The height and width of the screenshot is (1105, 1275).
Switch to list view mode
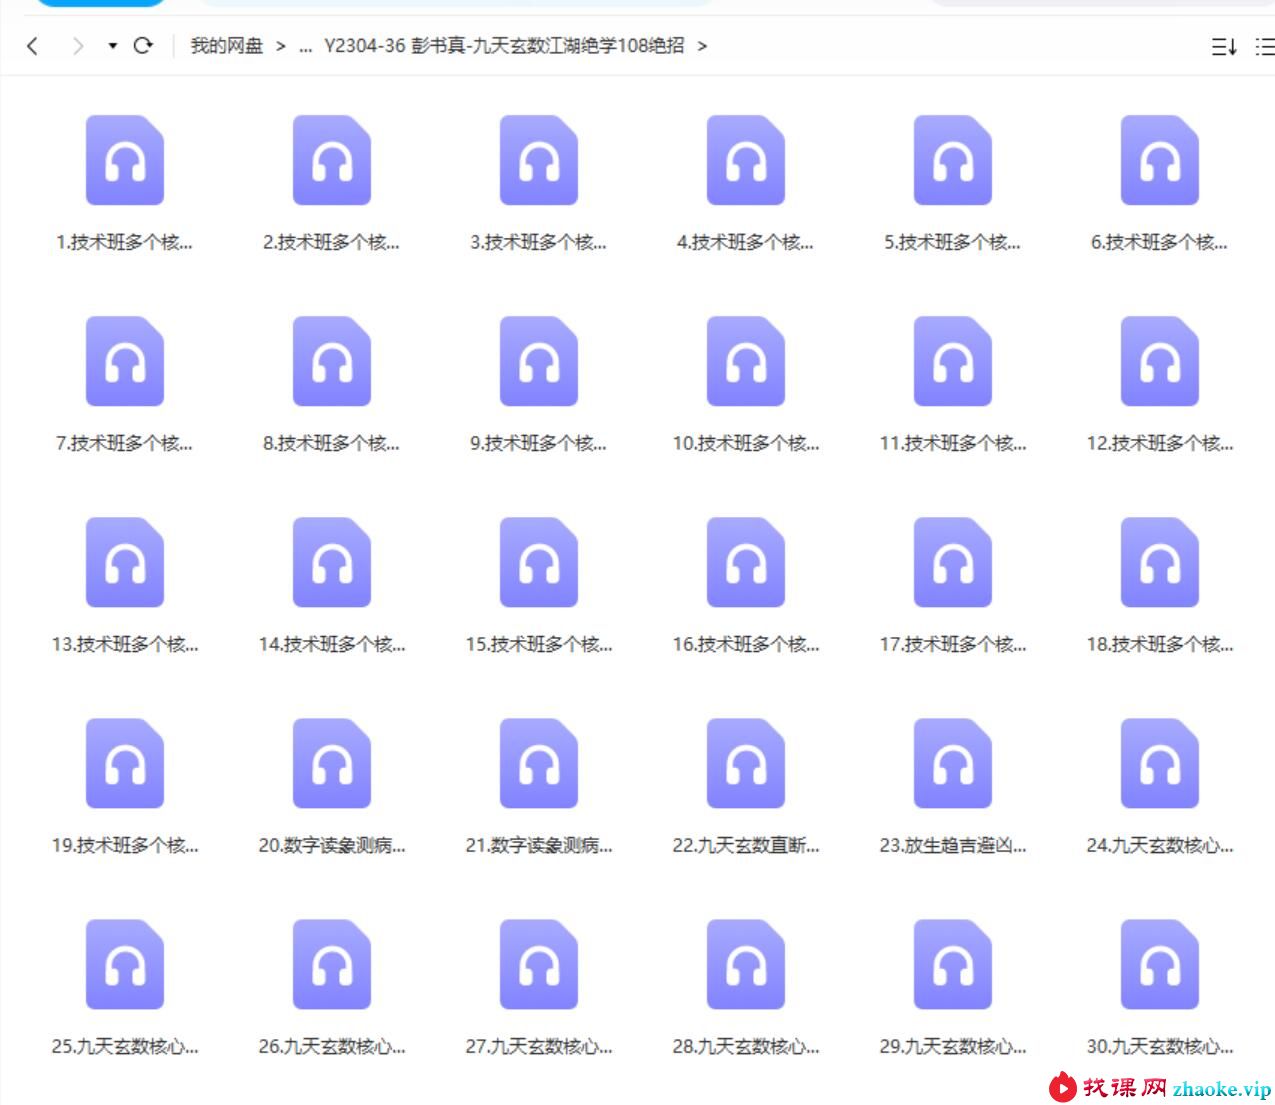point(1265,46)
